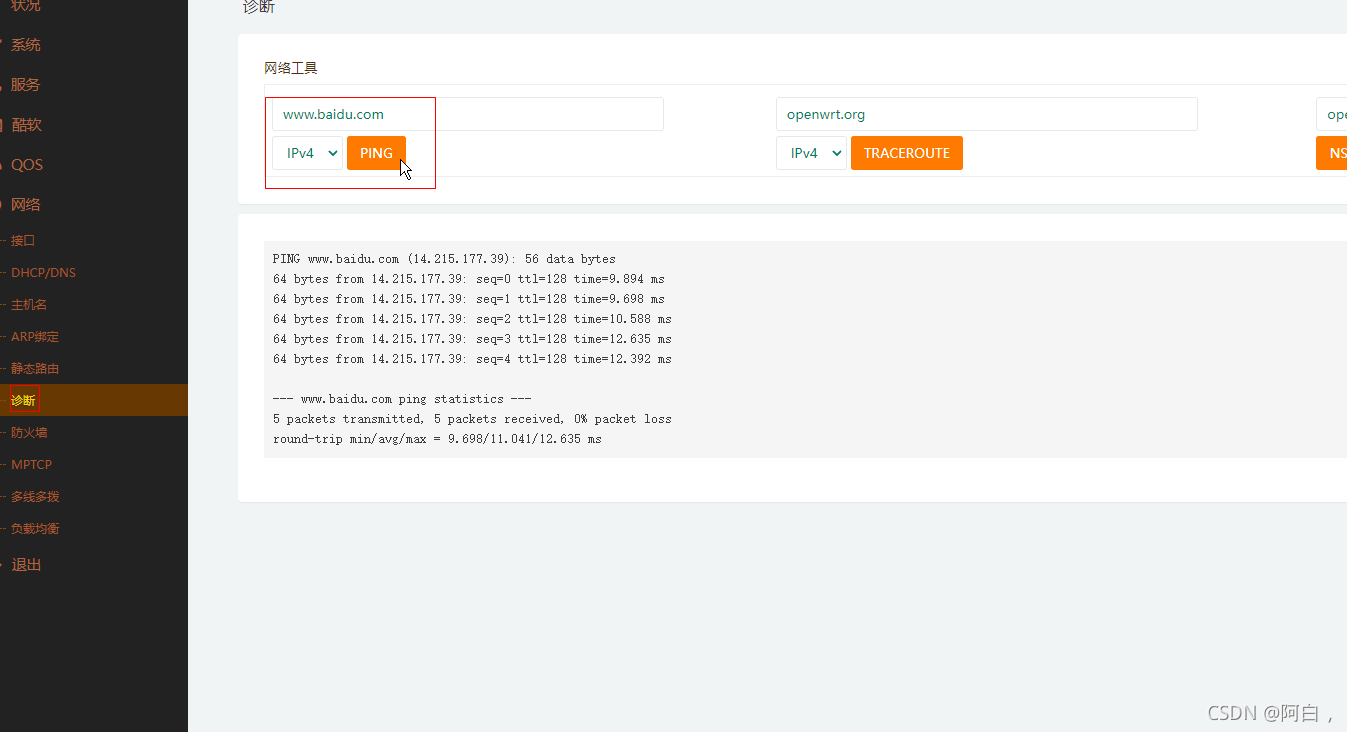Screen dimensions: 1347x732
Task: Go to the 主机名 page
Action: point(29,305)
